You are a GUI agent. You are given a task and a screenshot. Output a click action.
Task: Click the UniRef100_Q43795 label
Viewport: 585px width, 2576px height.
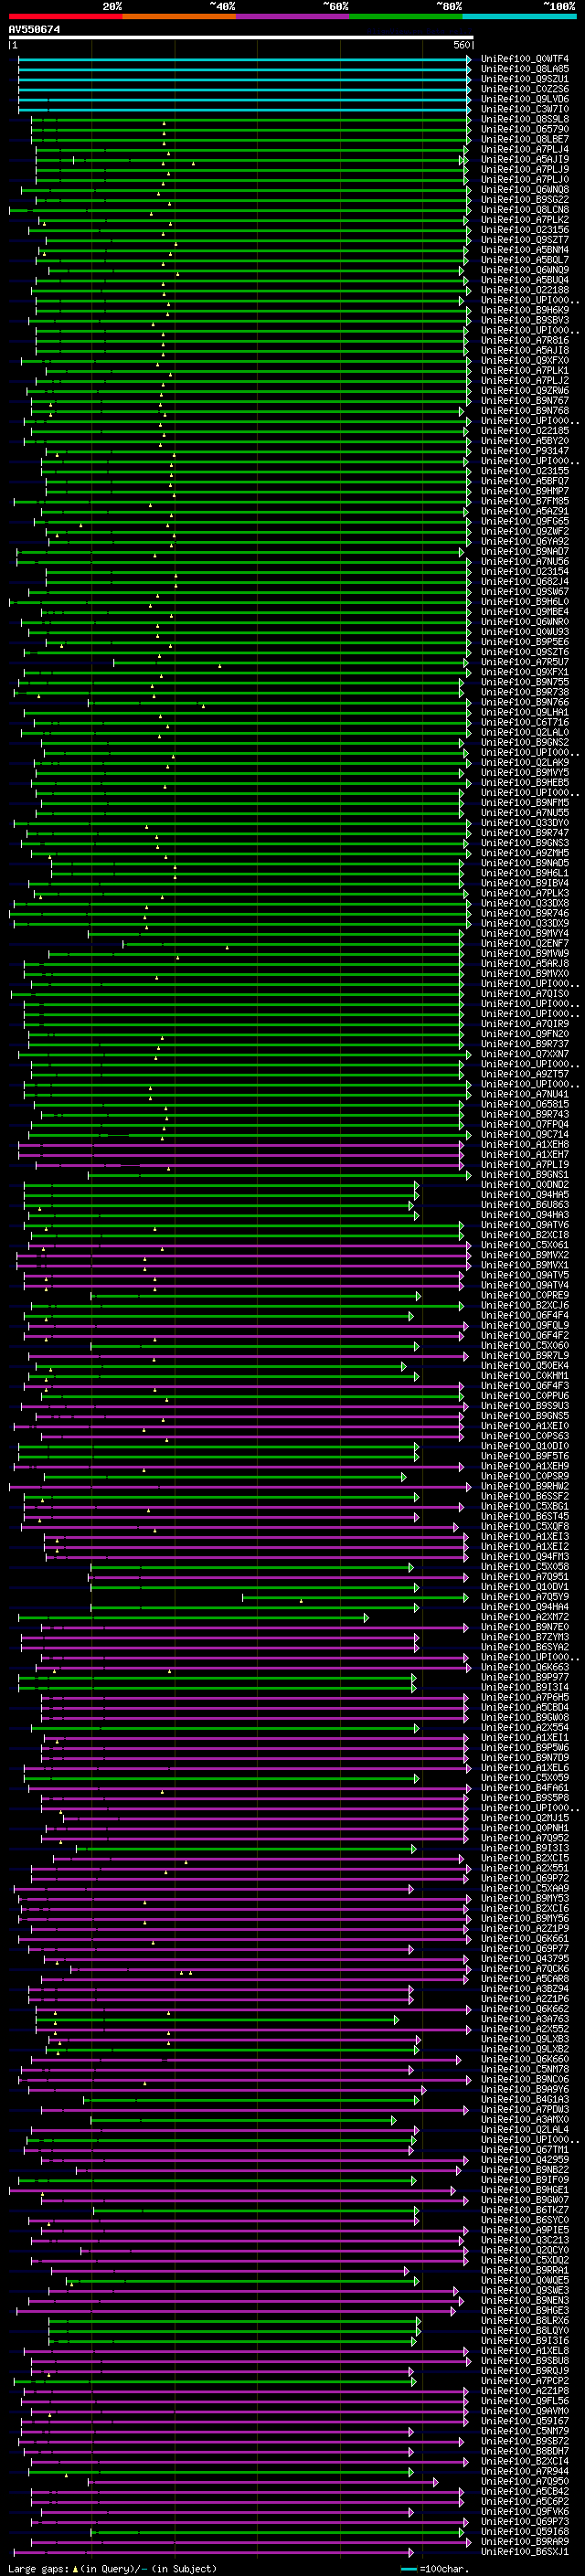[525, 1958]
